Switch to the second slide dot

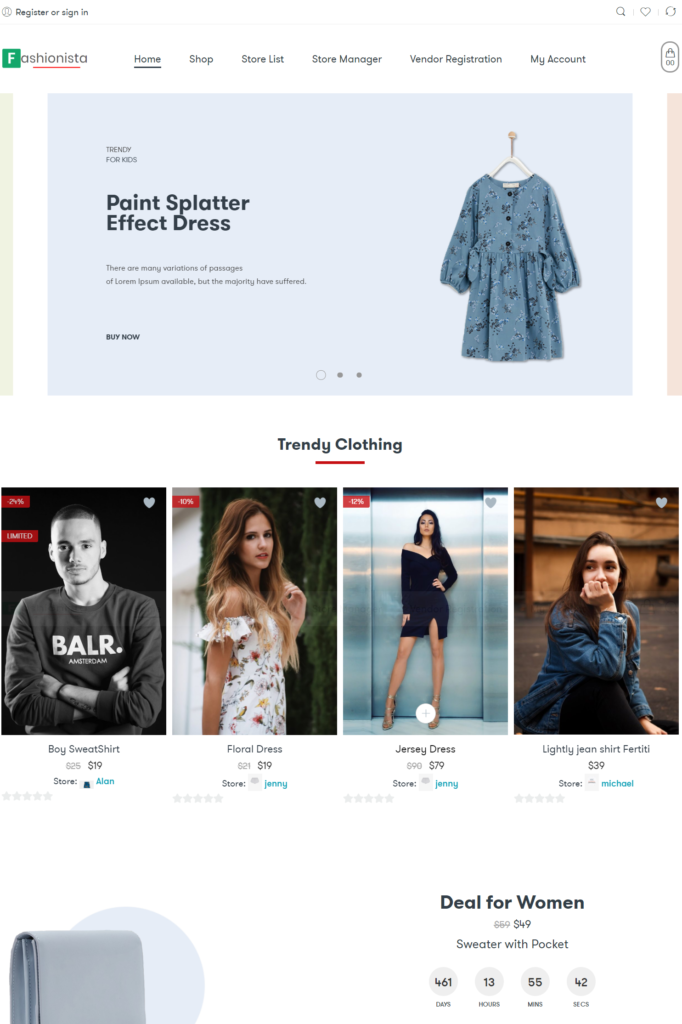[x=340, y=375]
